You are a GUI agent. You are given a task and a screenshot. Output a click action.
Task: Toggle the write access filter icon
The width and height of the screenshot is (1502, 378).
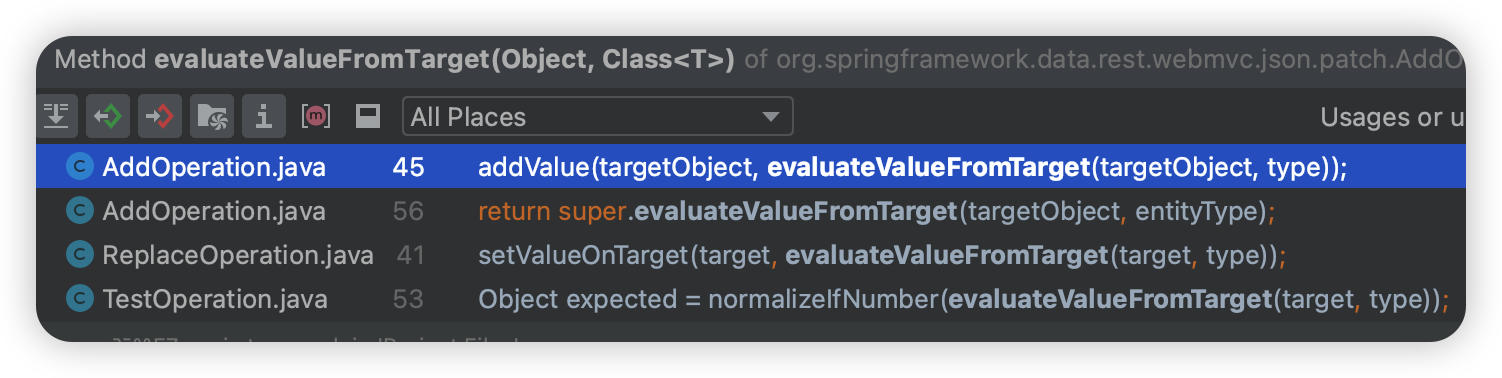click(160, 117)
